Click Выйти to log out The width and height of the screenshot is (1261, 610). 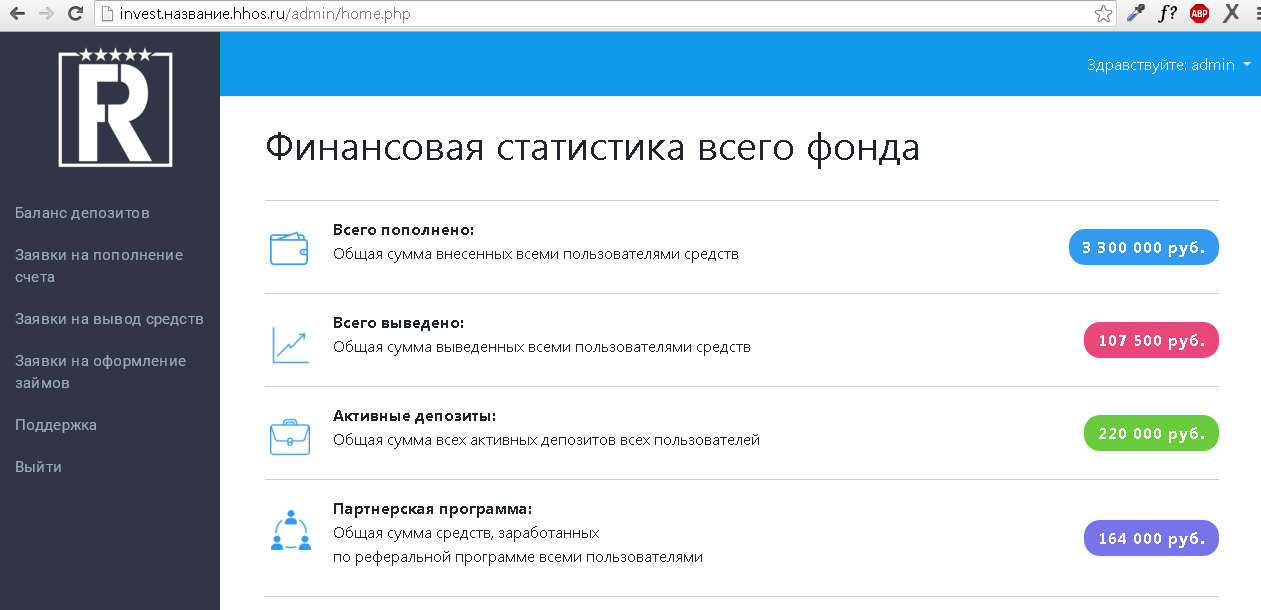coord(38,467)
